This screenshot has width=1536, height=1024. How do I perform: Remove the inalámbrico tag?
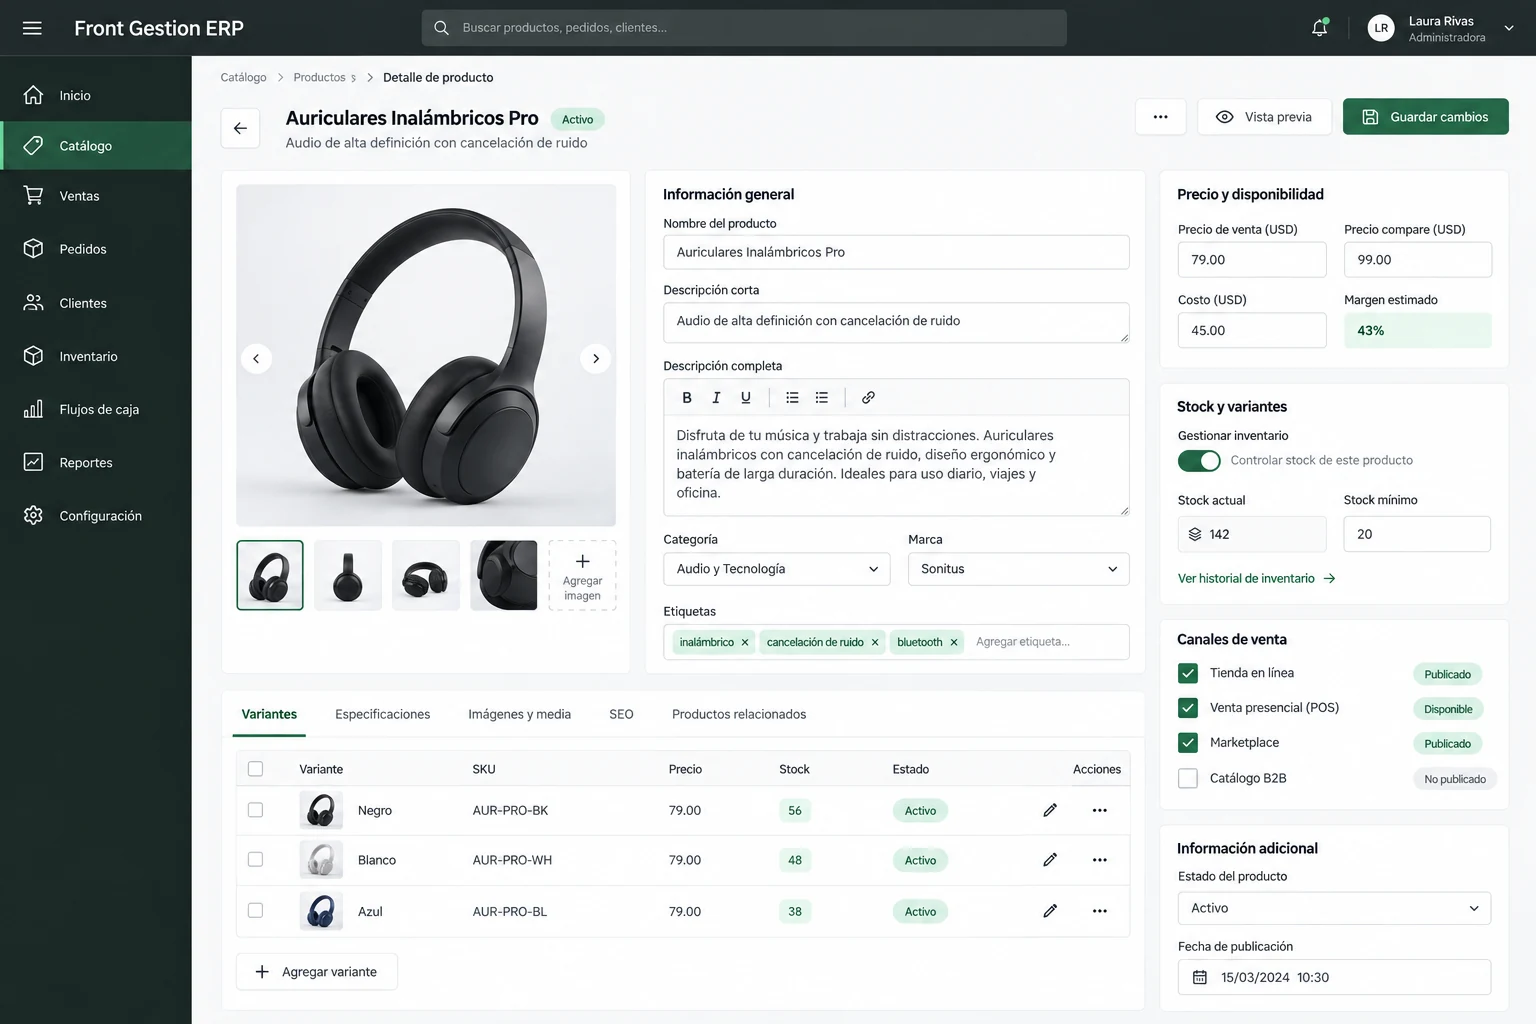[x=745, y=642]
